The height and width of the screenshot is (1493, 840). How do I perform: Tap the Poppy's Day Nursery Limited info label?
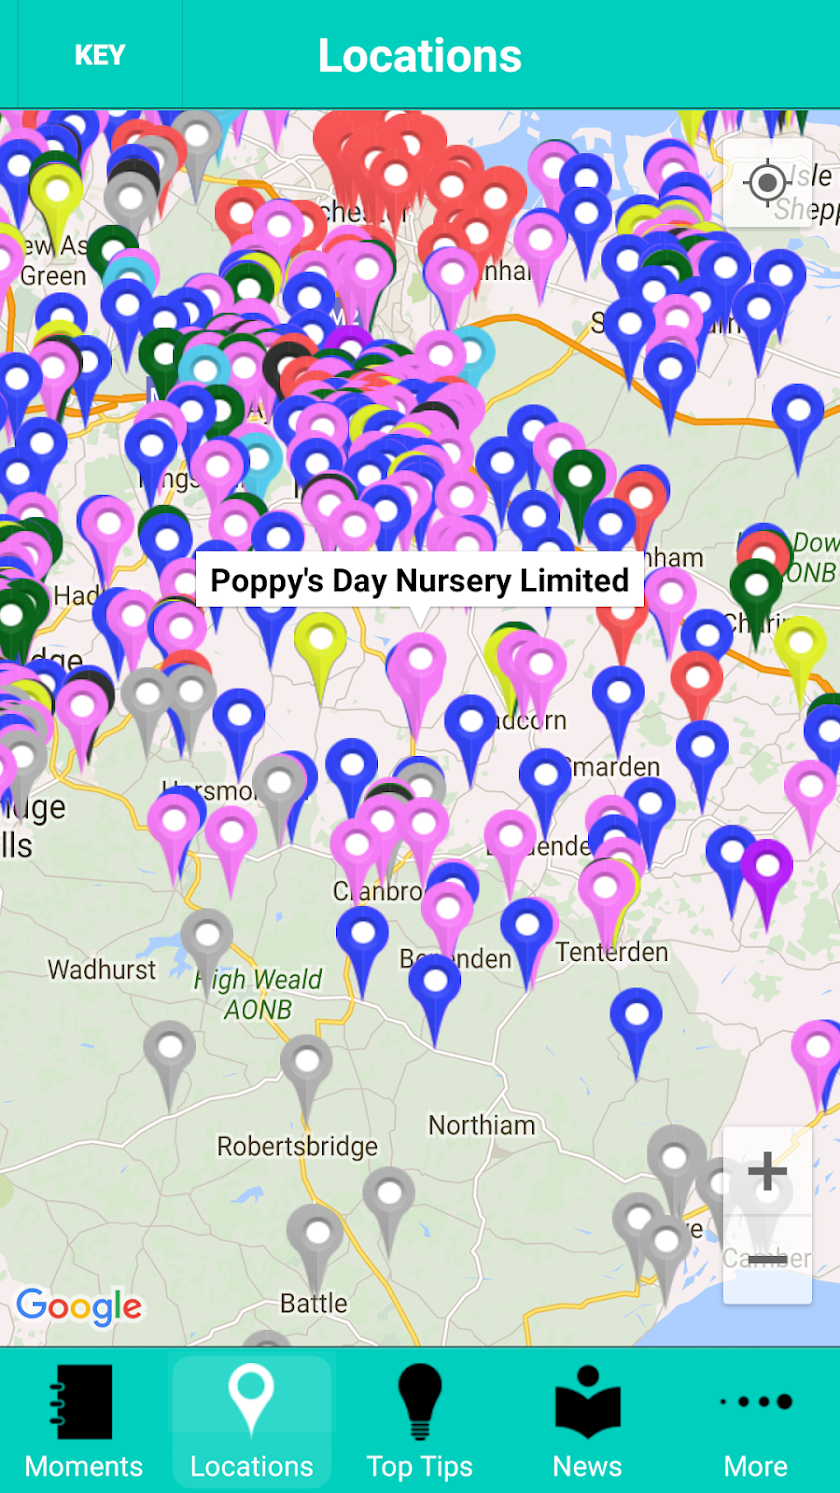tap(420, 580)
